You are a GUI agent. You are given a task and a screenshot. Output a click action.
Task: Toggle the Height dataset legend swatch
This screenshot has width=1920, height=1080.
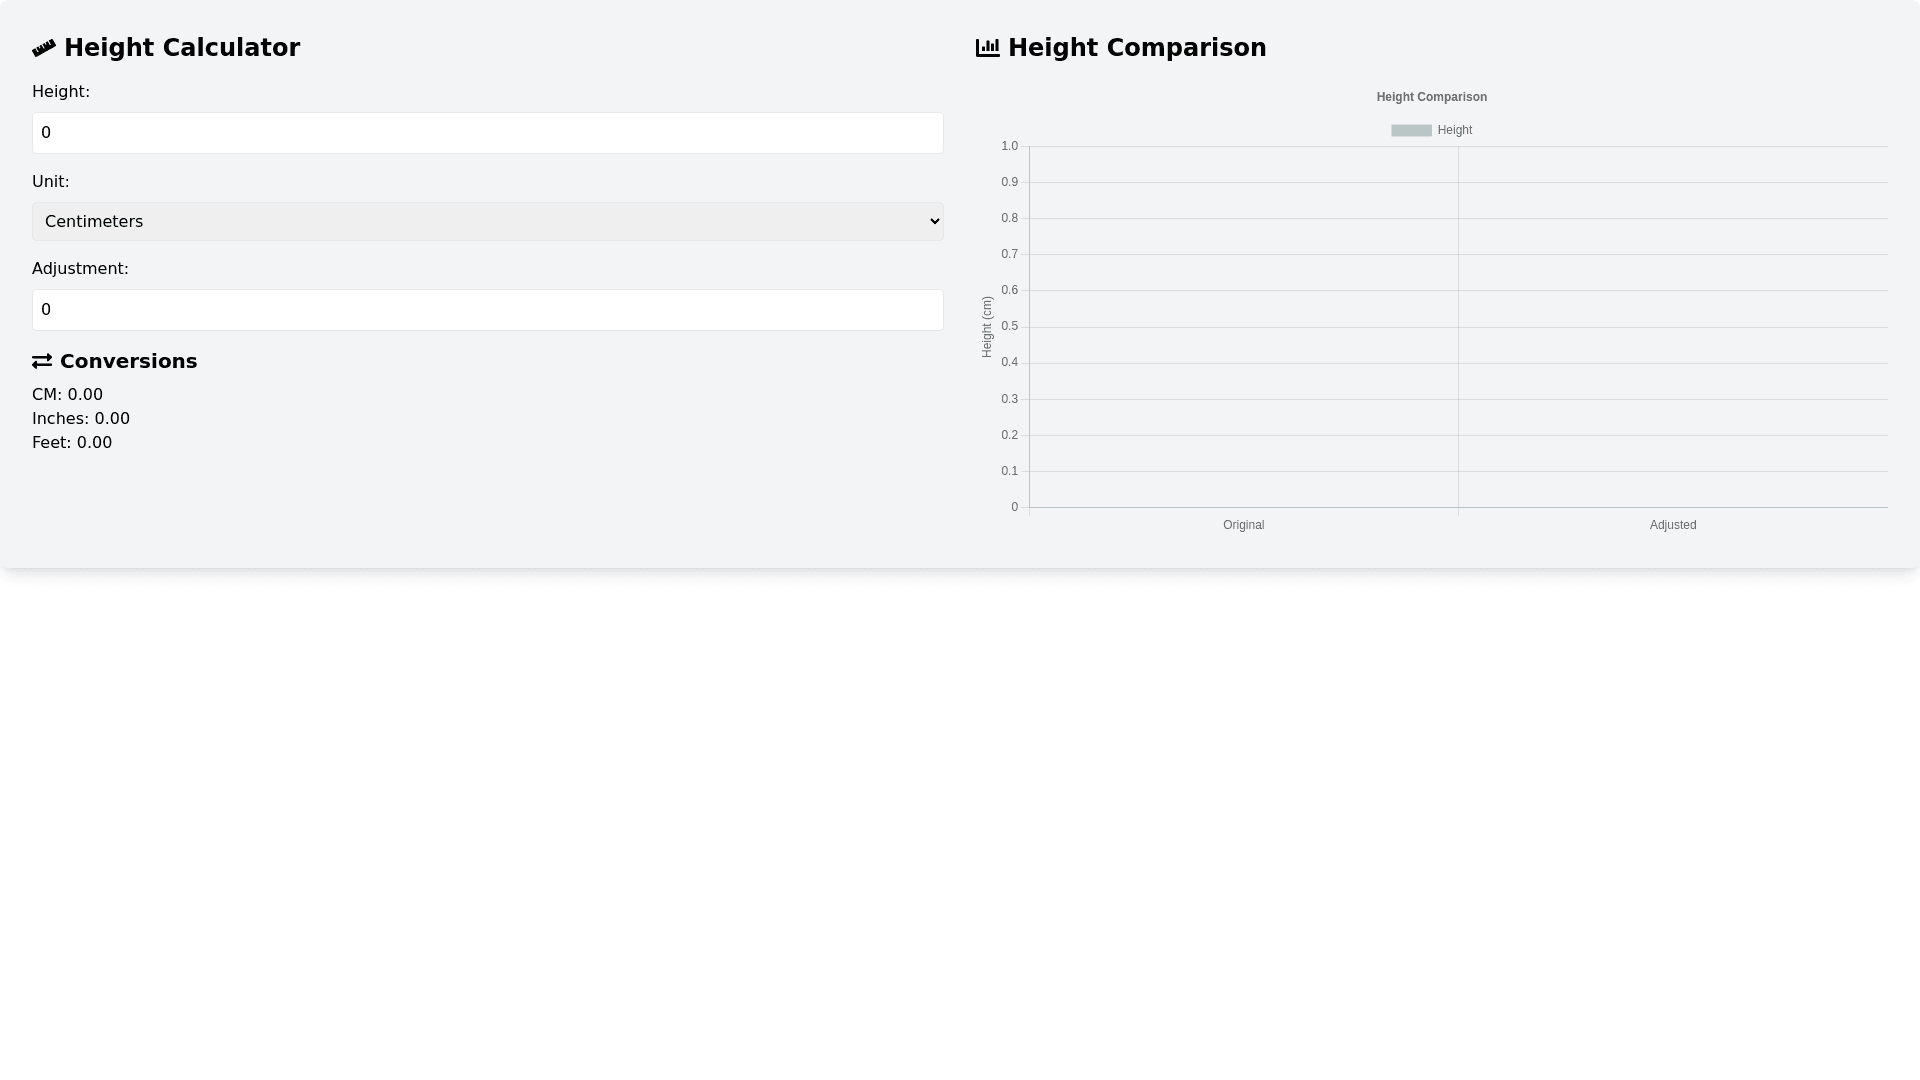(1411, 130)
